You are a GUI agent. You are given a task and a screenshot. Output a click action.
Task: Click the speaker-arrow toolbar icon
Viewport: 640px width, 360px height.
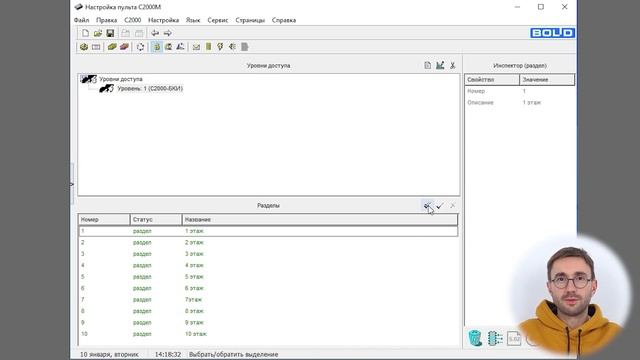click(x=232, y=47)
